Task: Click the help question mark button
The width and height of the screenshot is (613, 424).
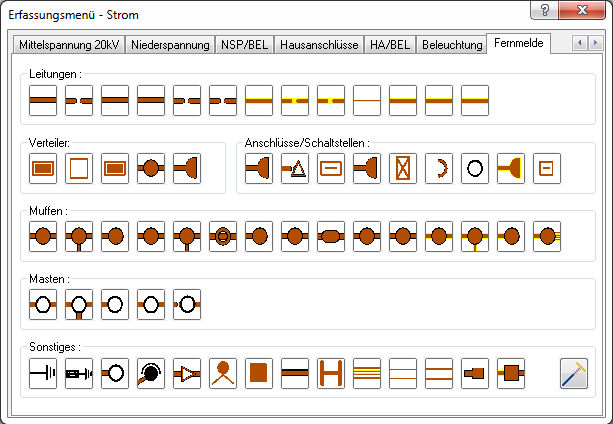Action: tap(545, 10)
